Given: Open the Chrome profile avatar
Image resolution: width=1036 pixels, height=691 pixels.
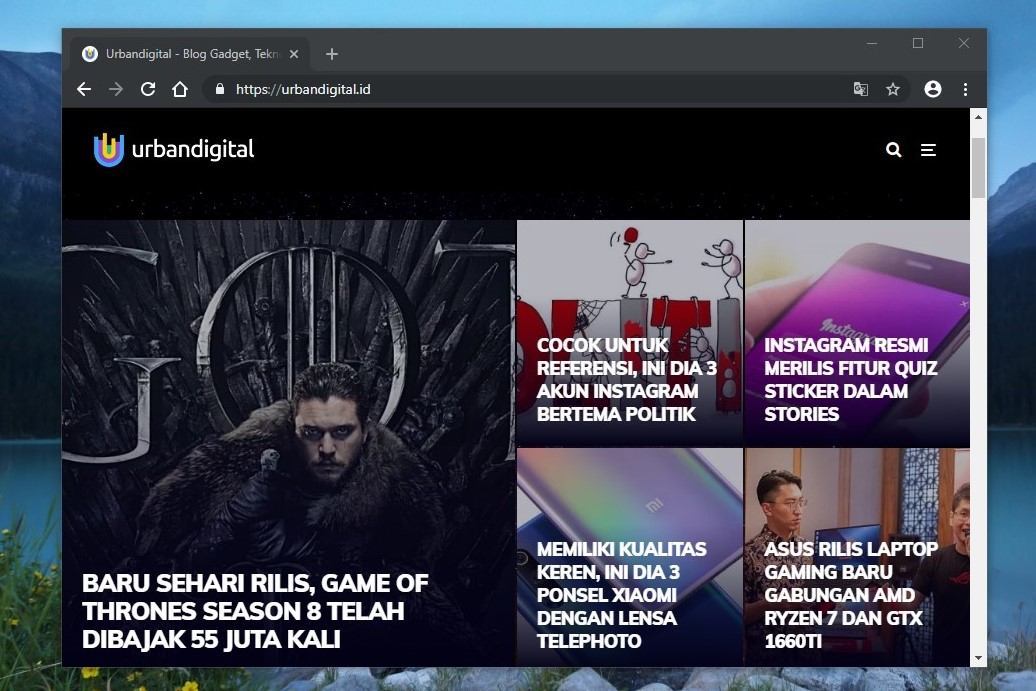Looking at the screenshot, I should (932, 89).
